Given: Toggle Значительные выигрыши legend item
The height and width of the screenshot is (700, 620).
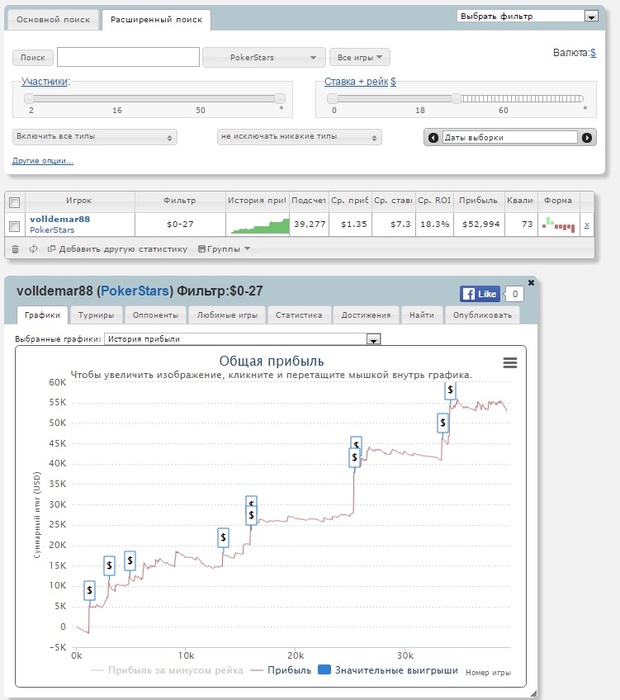Looking at the screenshot, I should click(388, 670).
